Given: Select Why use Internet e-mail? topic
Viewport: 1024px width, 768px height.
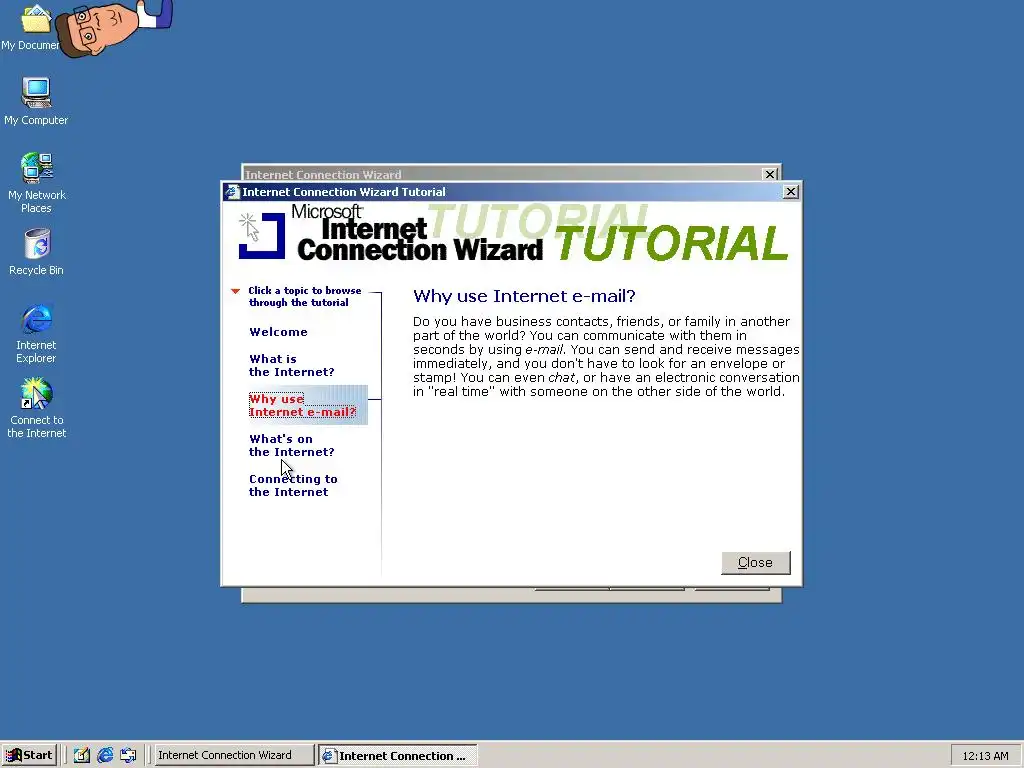Looking at the screenshot, I should pos(303,405).
